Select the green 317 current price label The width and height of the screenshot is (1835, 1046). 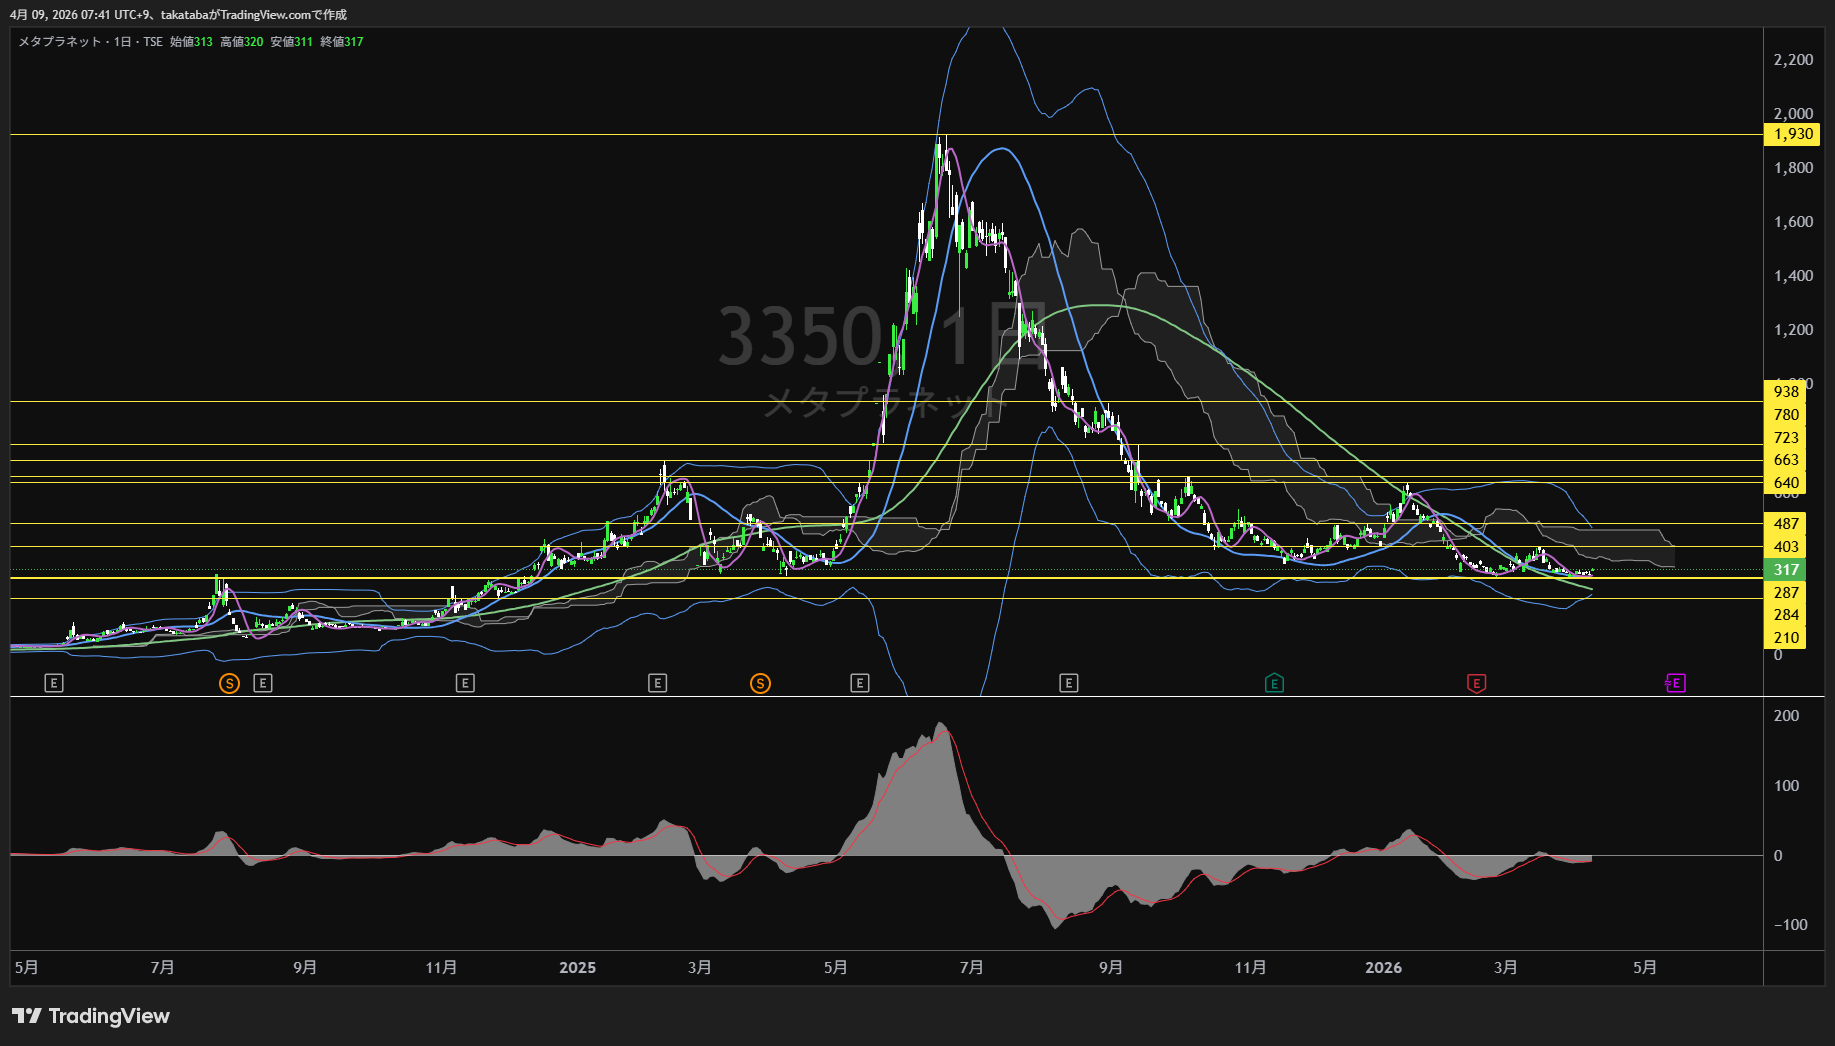pyautogui.click(x=1786, y=570)
